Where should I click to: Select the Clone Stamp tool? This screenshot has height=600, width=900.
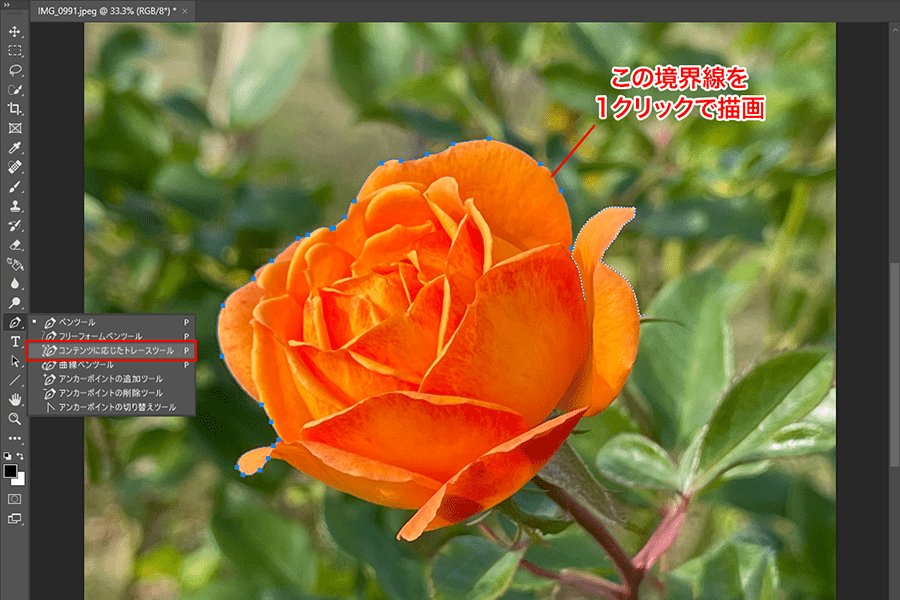(x=14, y=206)
